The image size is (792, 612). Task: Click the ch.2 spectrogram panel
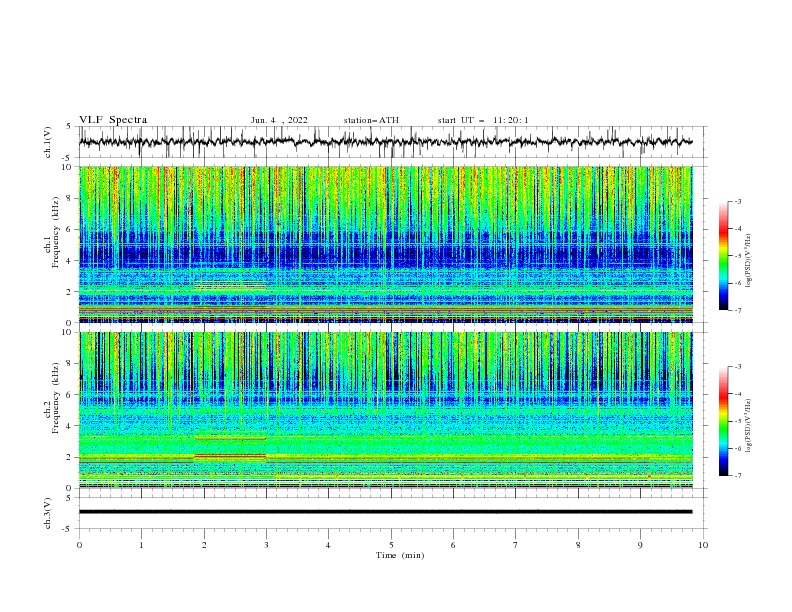point(386,410)
